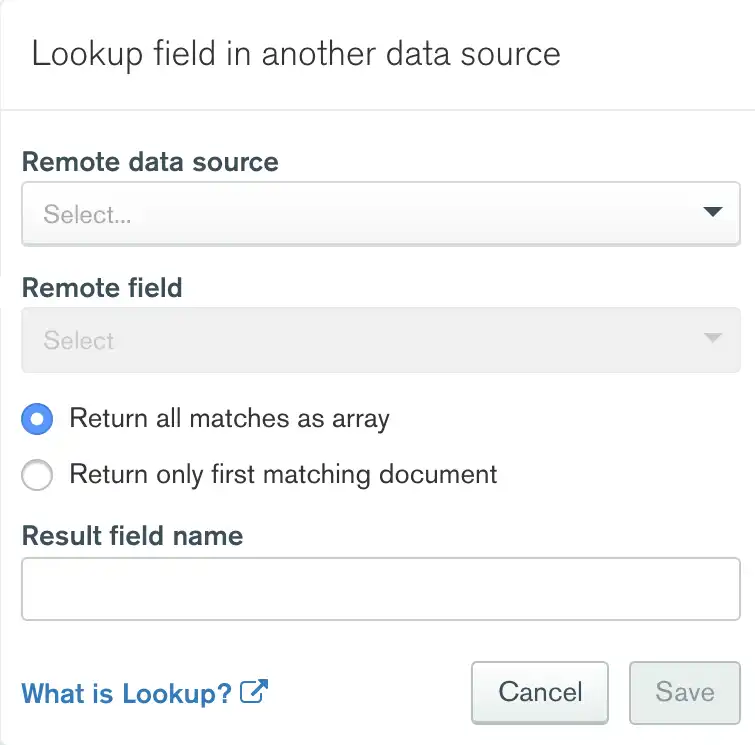Click empty footer space left of Cancel button
The image size is (755, 745).
pos(370,692)
